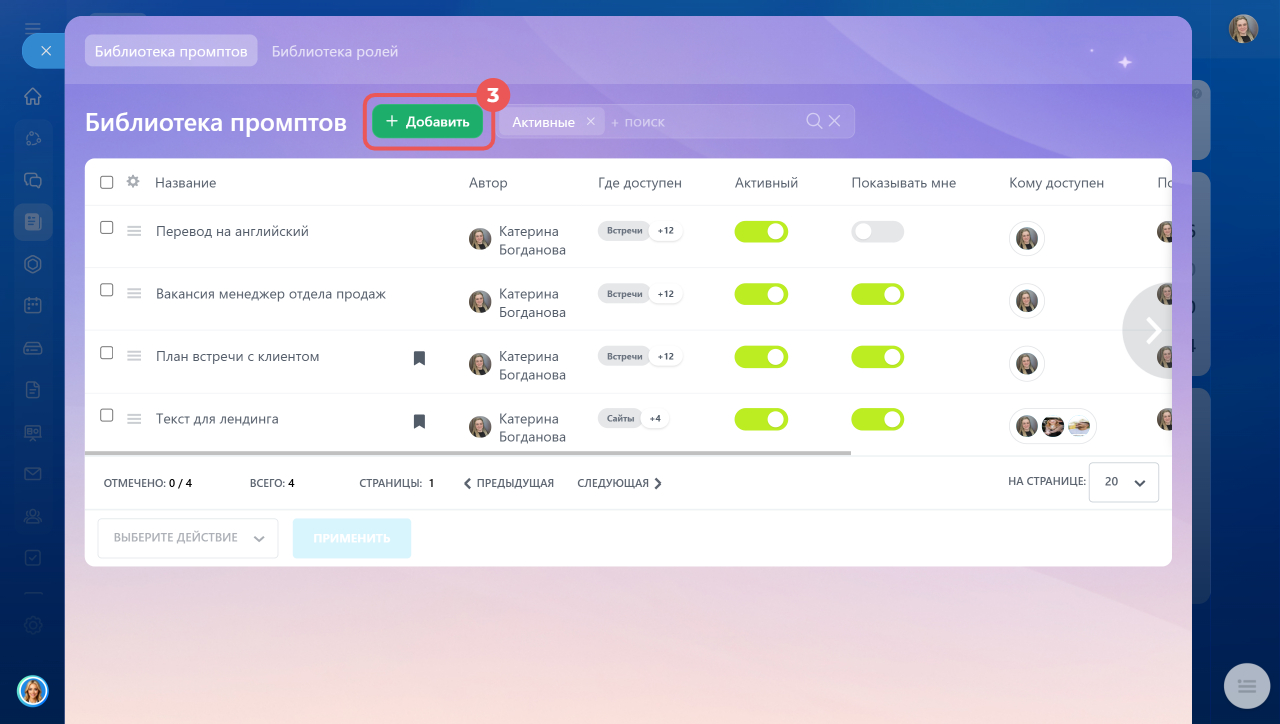Open table settings gear icon

[x=133, y=182]
